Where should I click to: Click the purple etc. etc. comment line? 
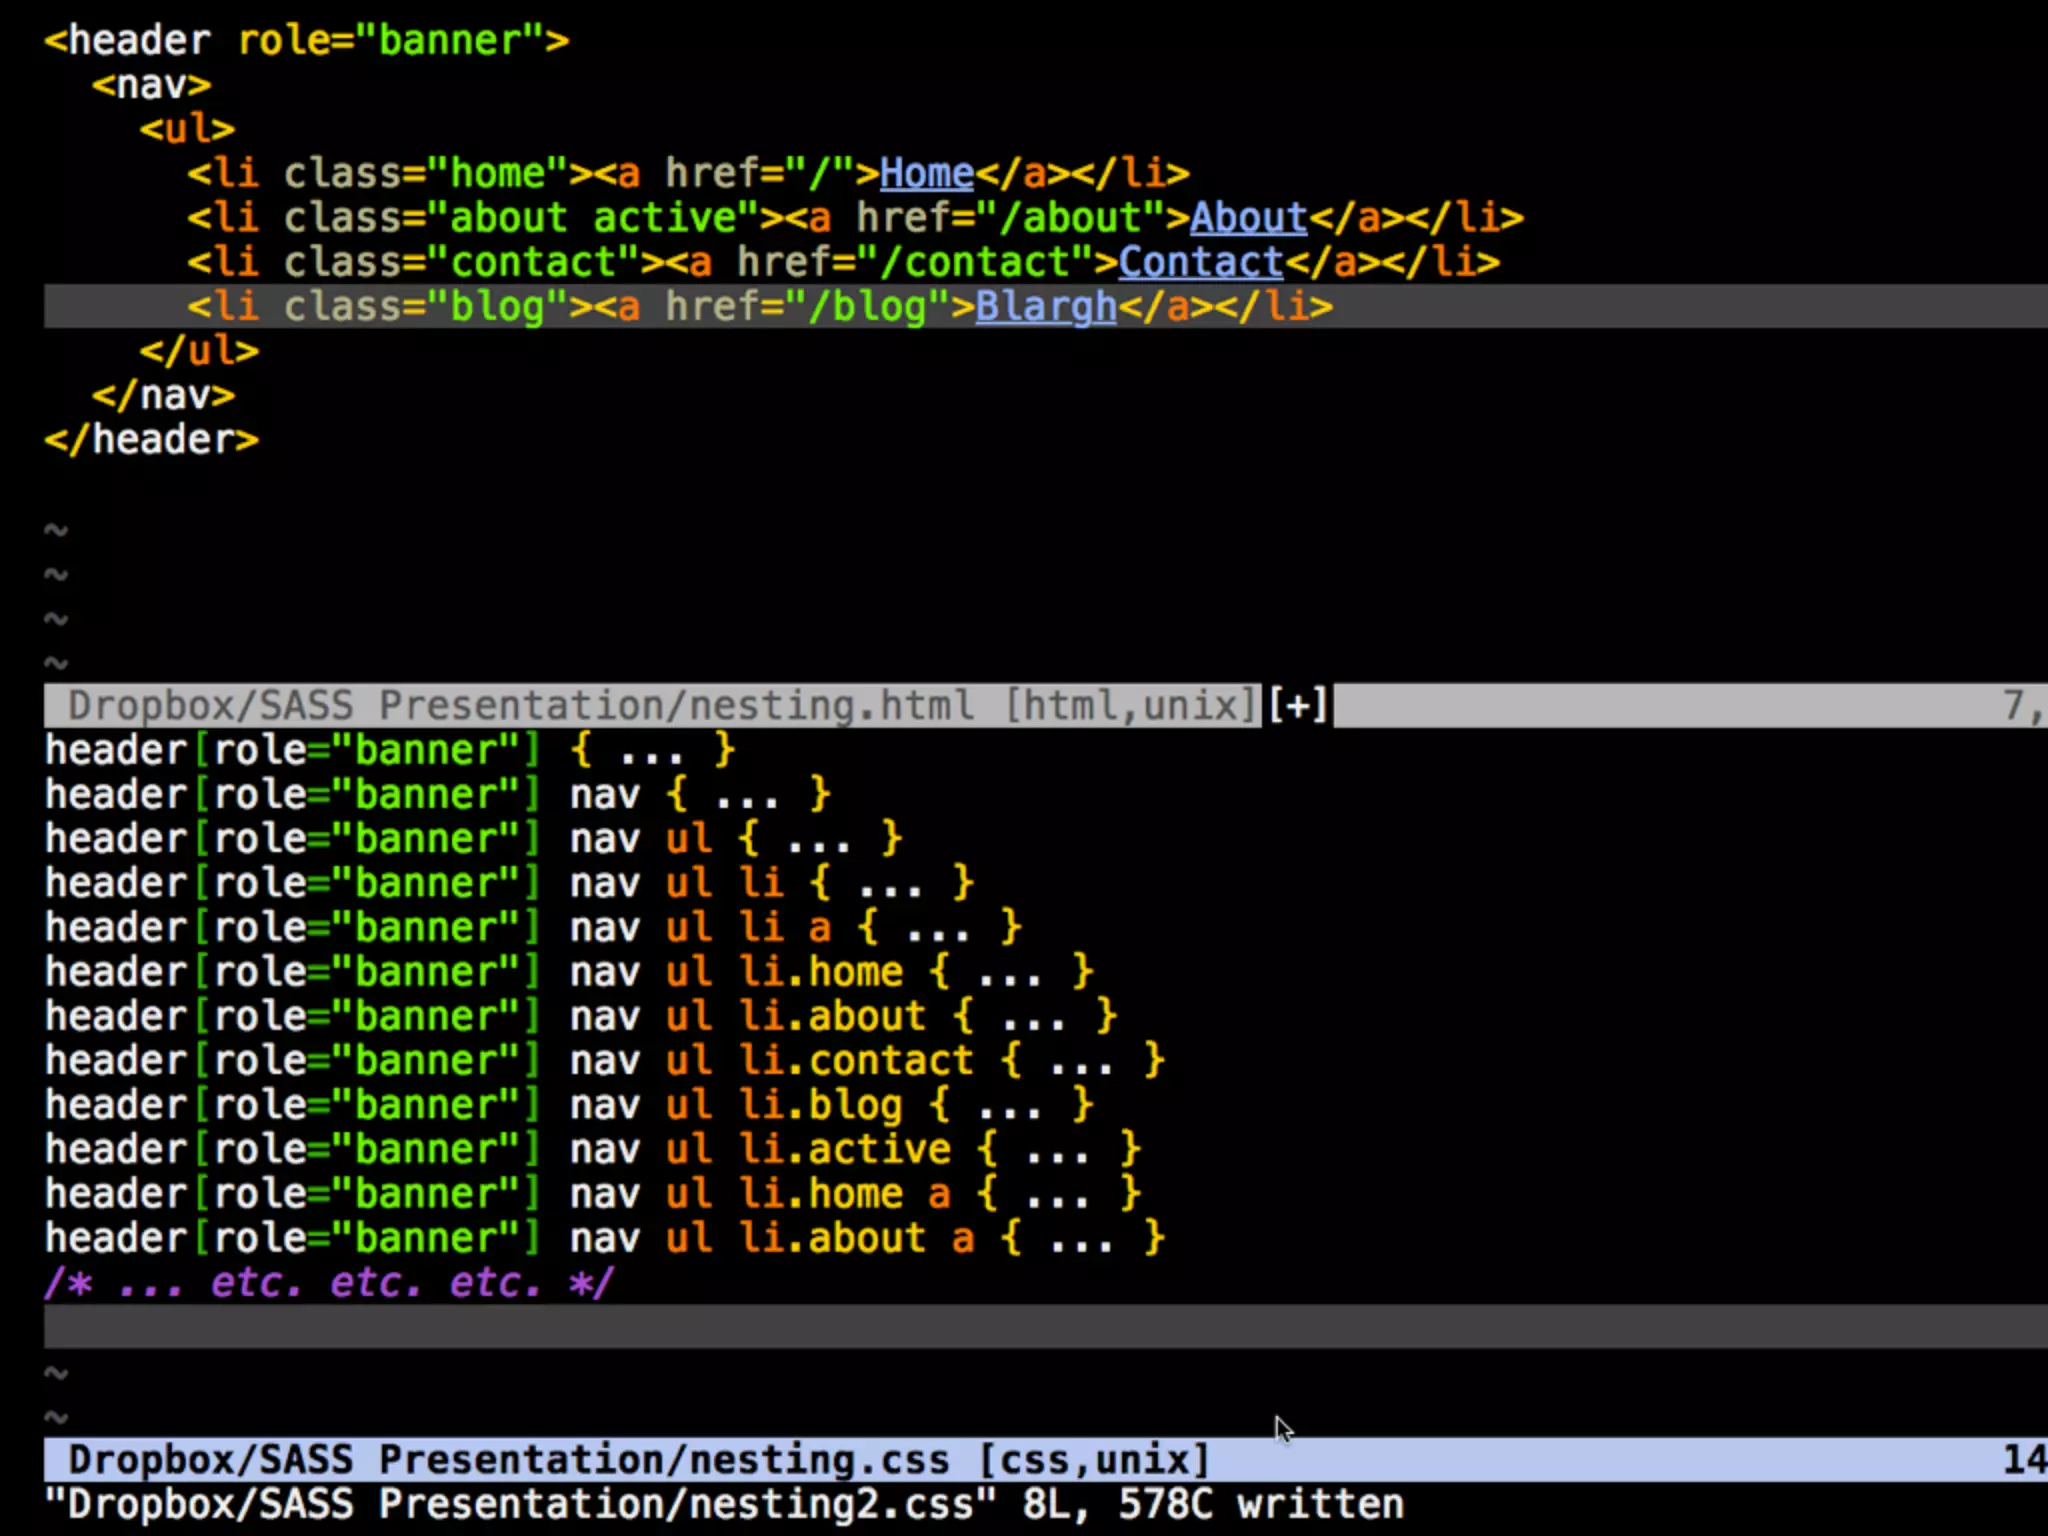click(330, 1283)
